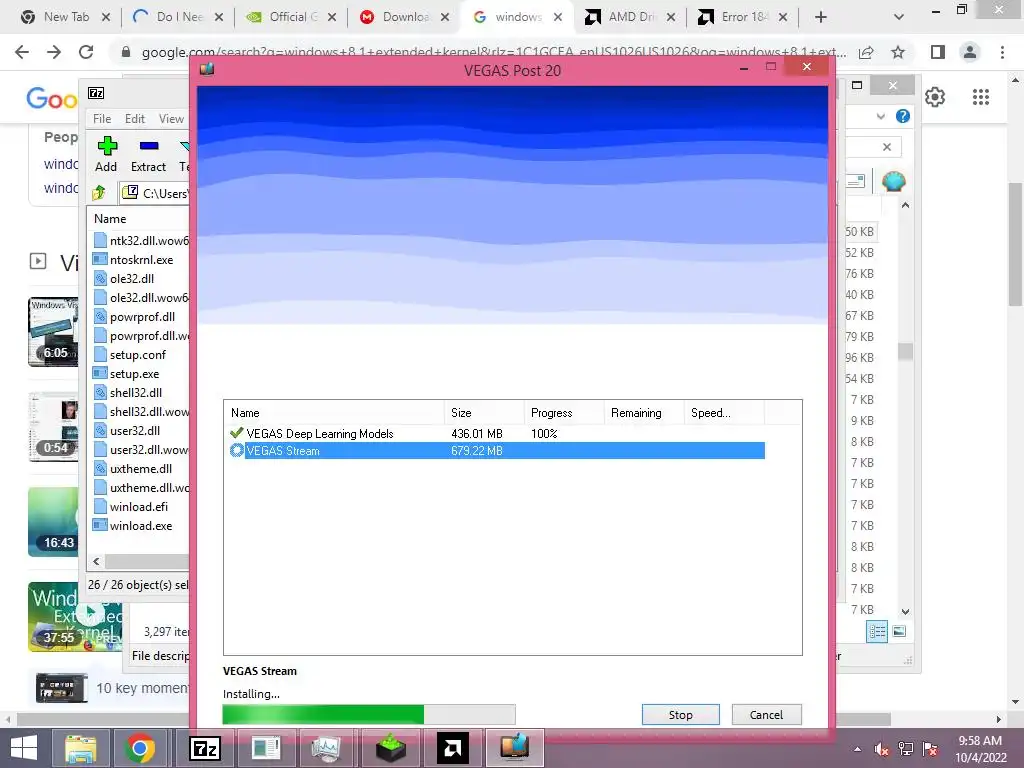Click the Progress column header
The height and width of the screenshot is (768, 1024).
564,413
